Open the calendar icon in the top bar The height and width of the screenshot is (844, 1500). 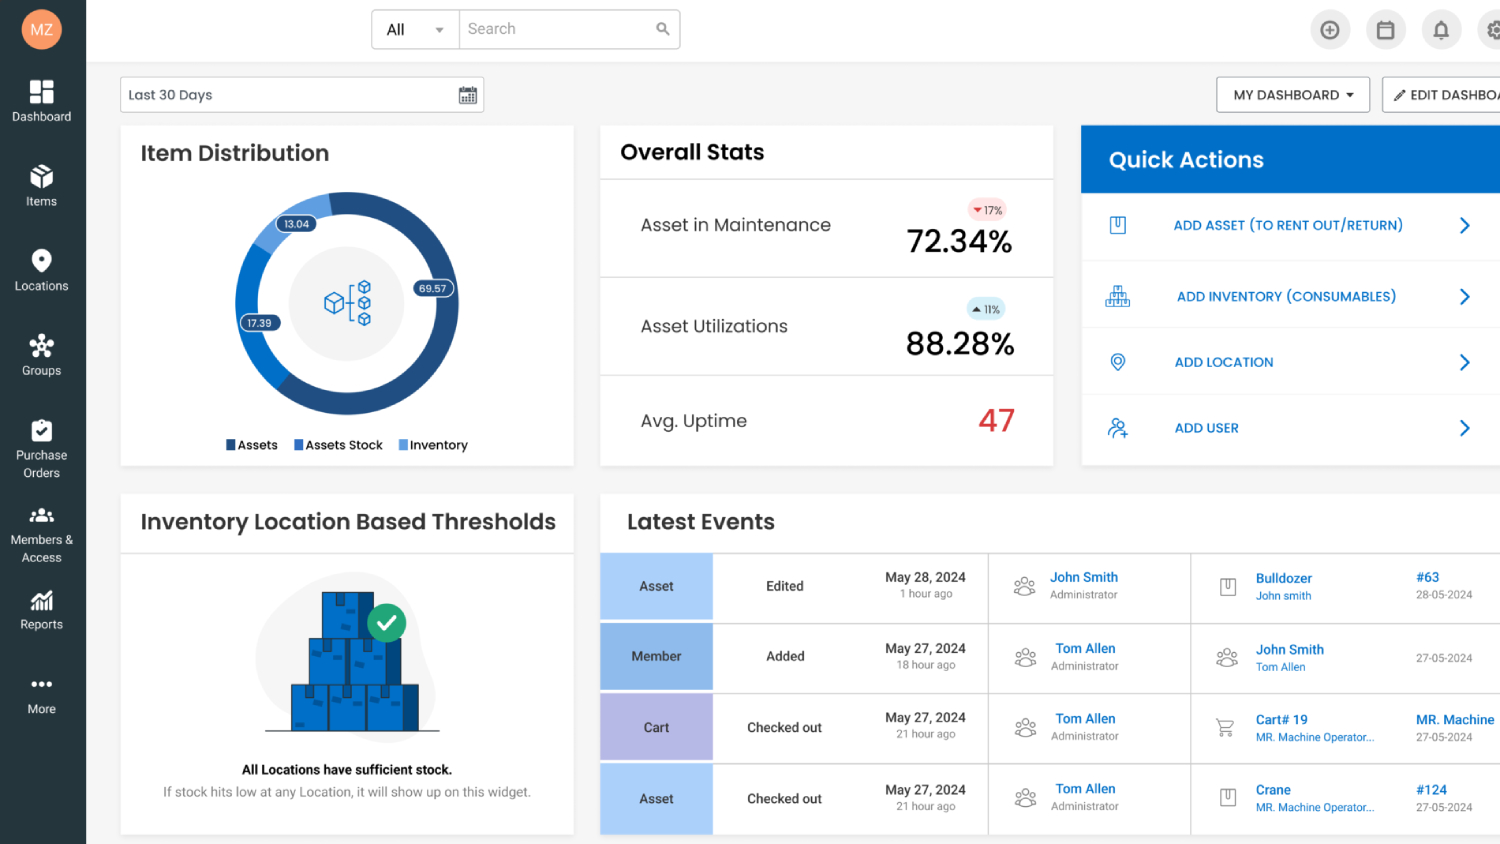1386,29
